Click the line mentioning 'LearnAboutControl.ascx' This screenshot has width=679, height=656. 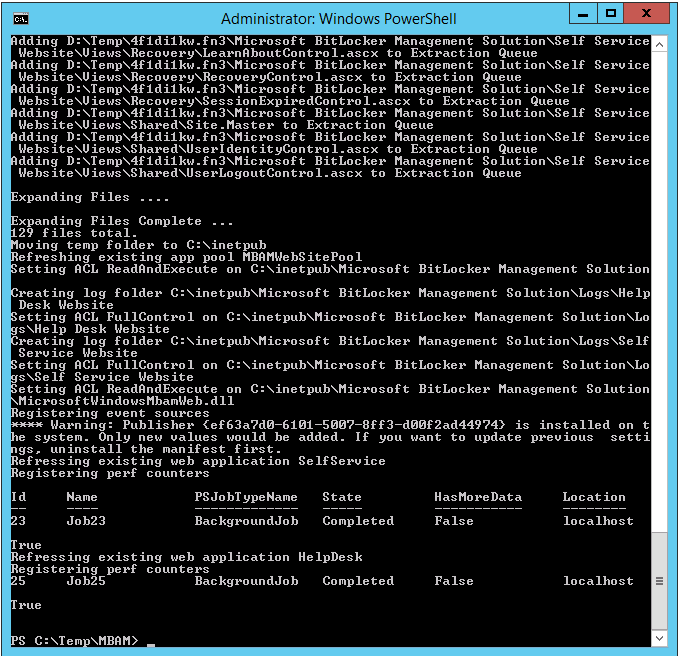(278, 53)
